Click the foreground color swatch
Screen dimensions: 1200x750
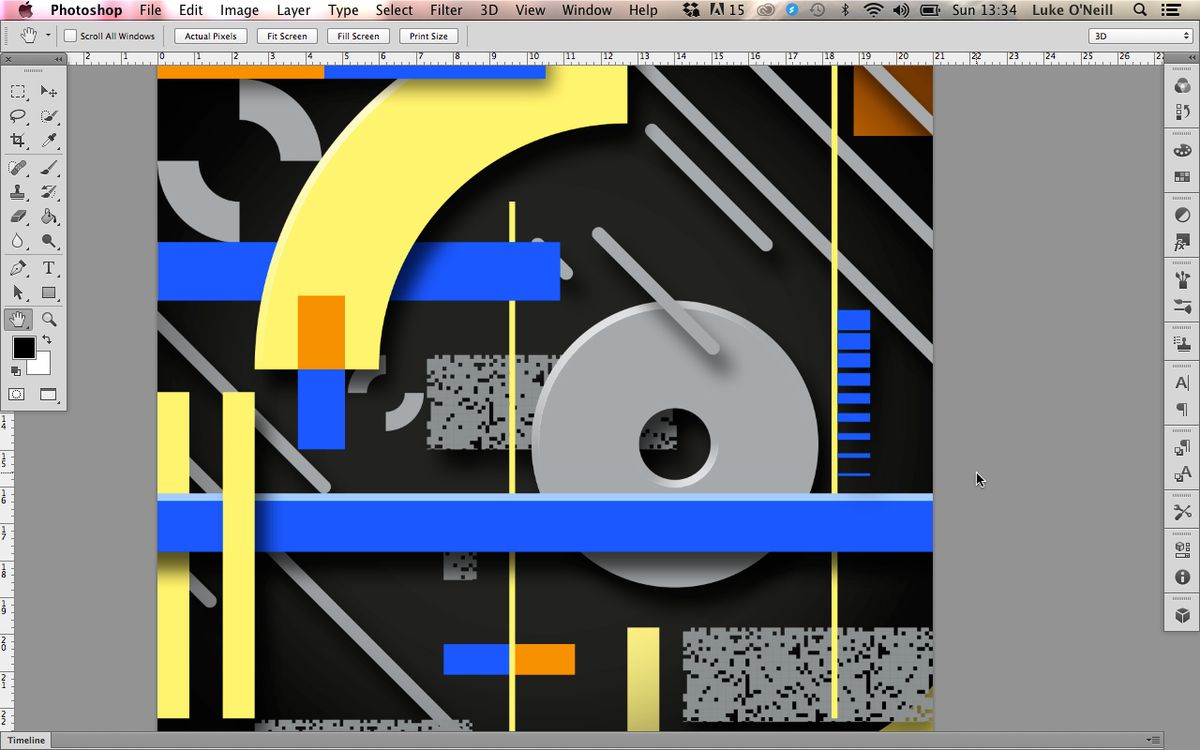(x=23, y=349)
